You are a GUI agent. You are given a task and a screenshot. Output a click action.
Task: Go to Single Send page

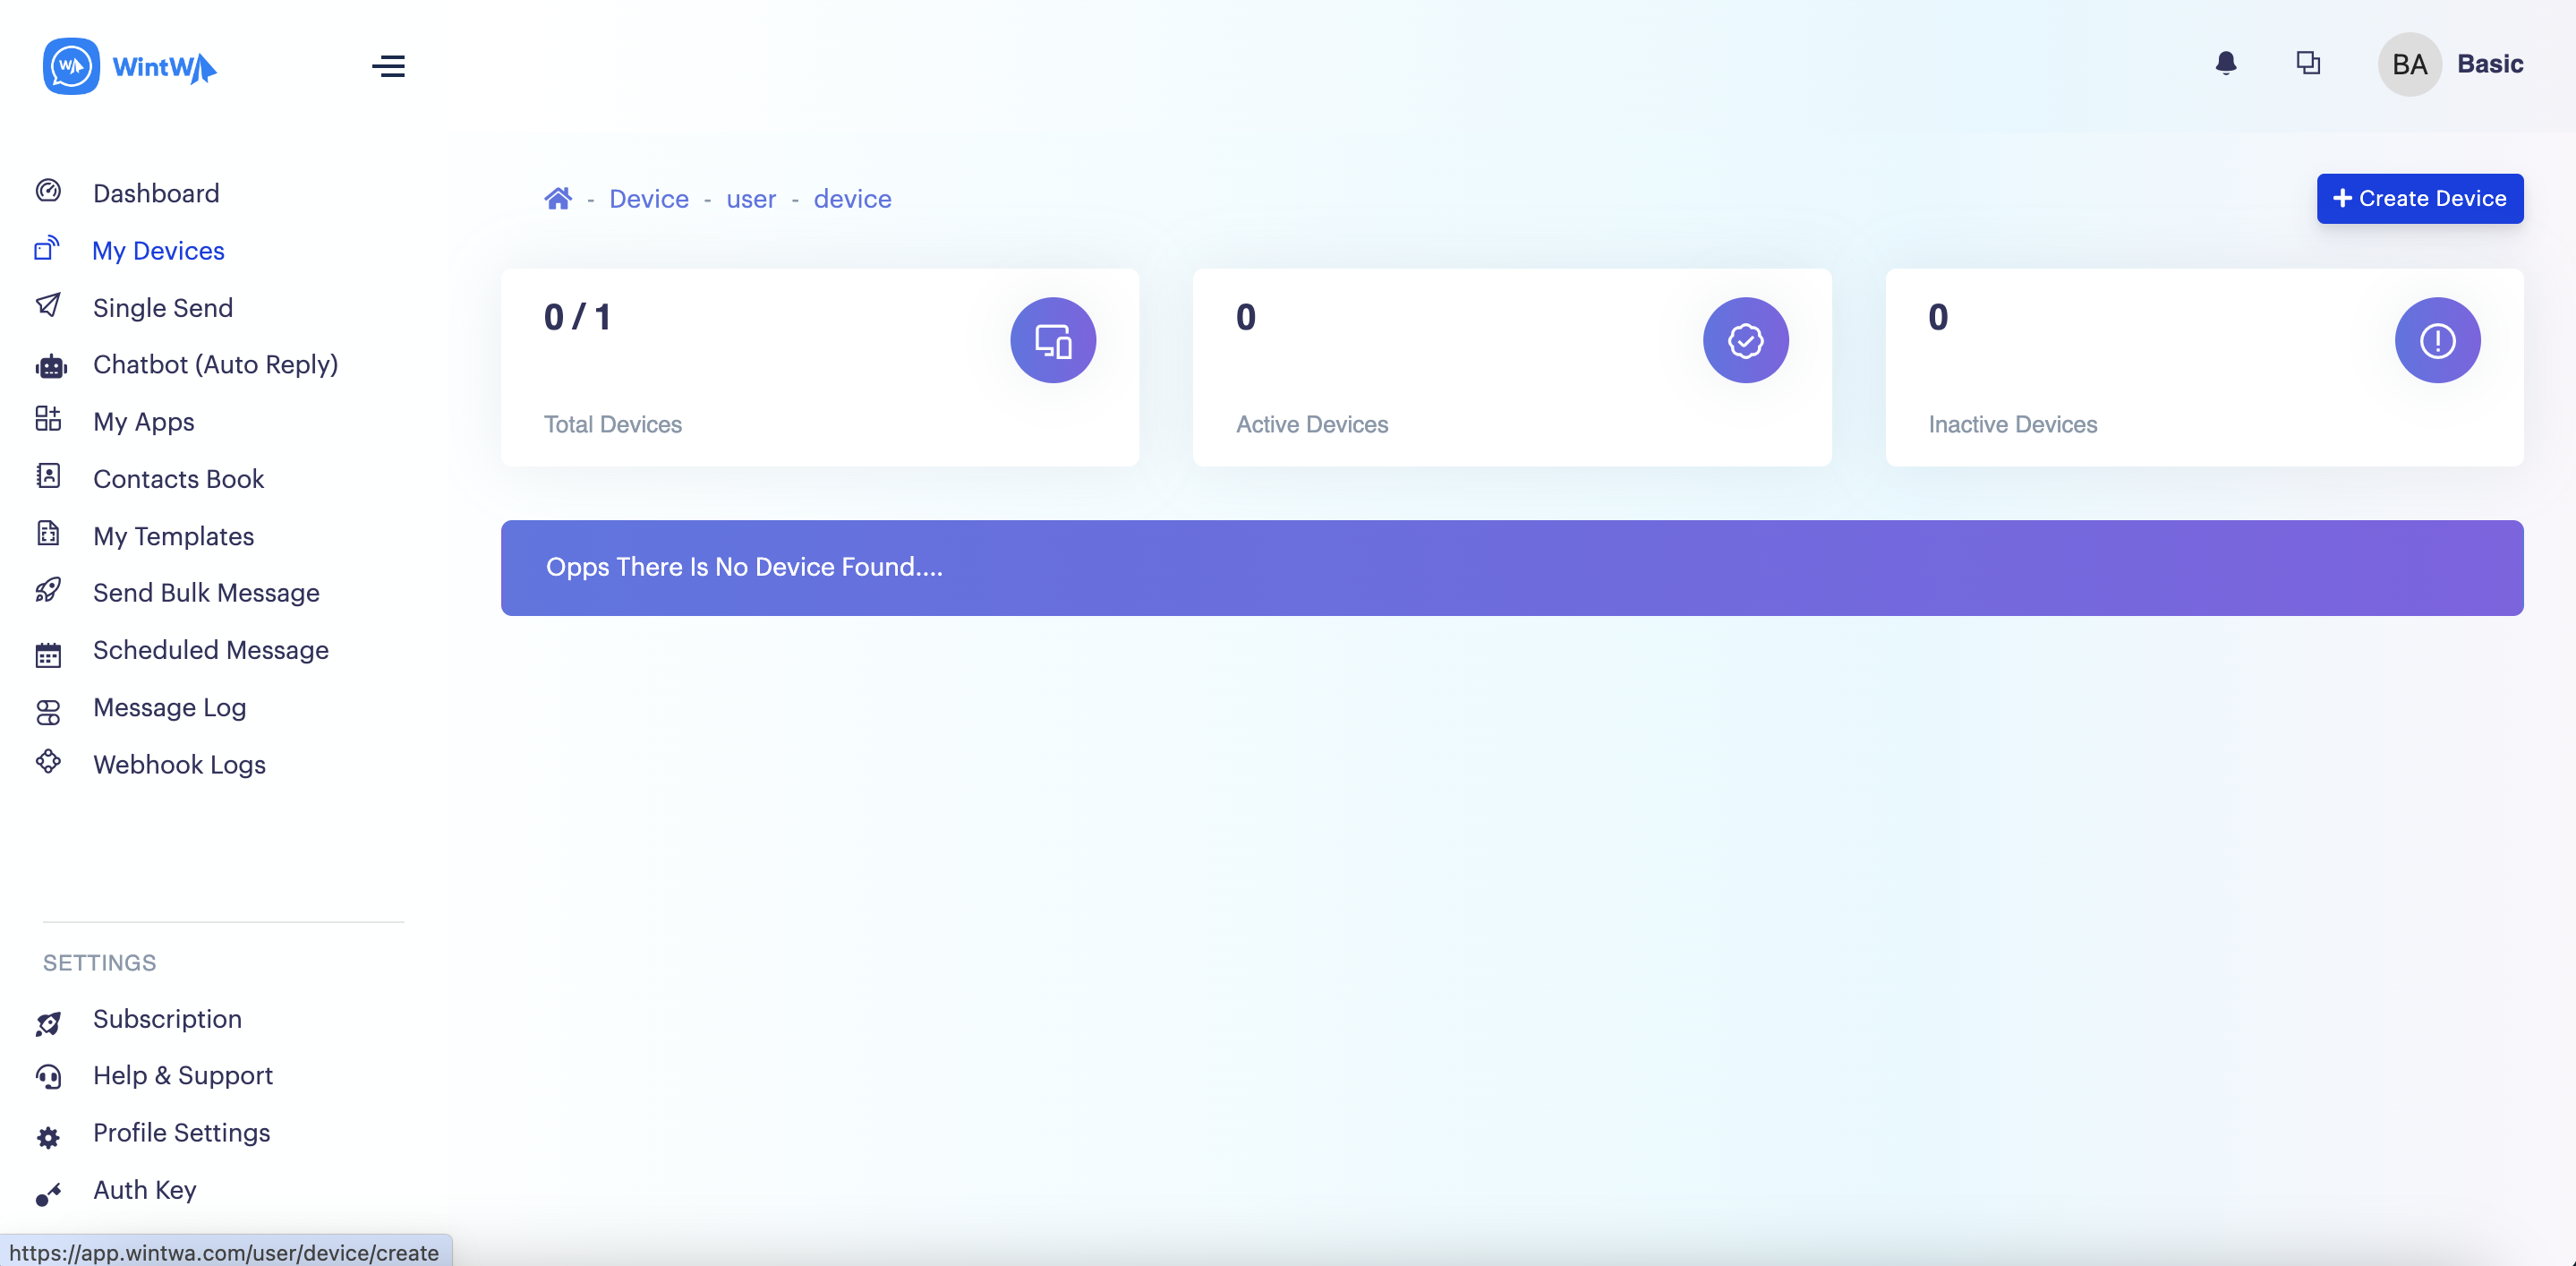(x=162, y=308)
